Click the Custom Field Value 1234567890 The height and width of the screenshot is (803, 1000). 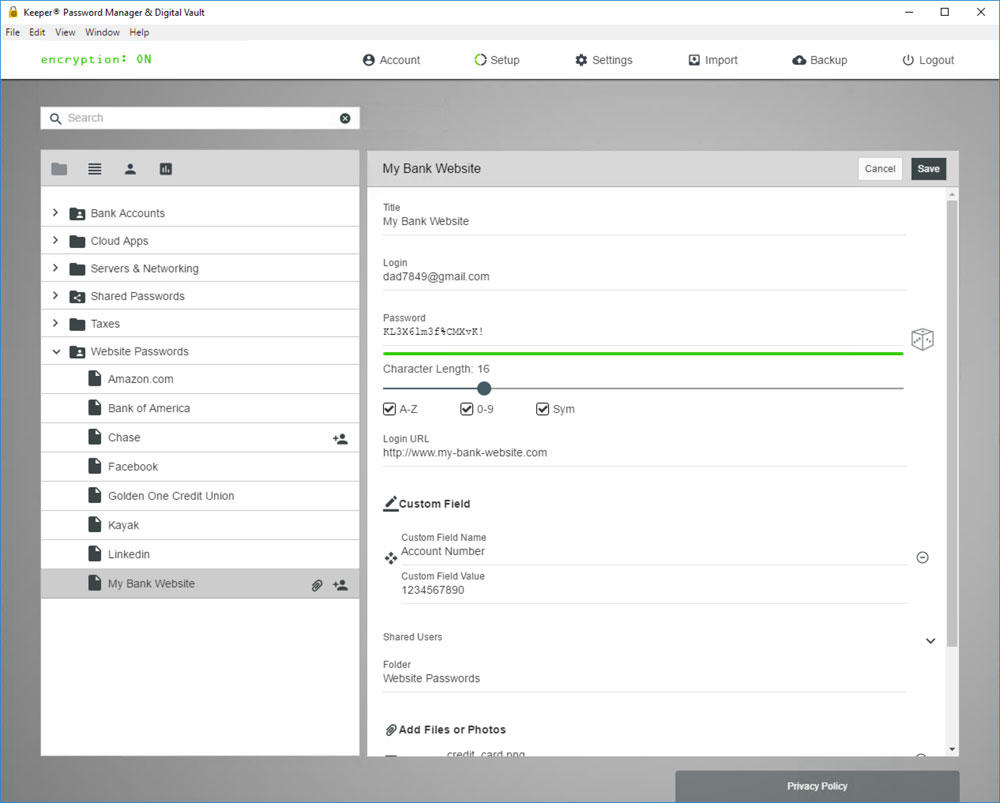point(654,590)
